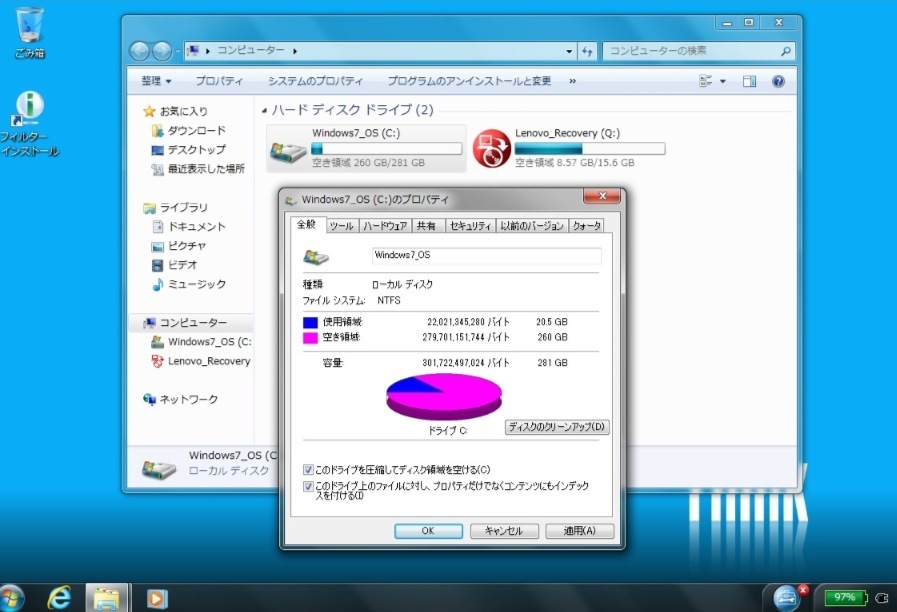The width and height of the screenshot is (897, 612).
Task: Open the 整理 dropdown menu
Action: 156,81
